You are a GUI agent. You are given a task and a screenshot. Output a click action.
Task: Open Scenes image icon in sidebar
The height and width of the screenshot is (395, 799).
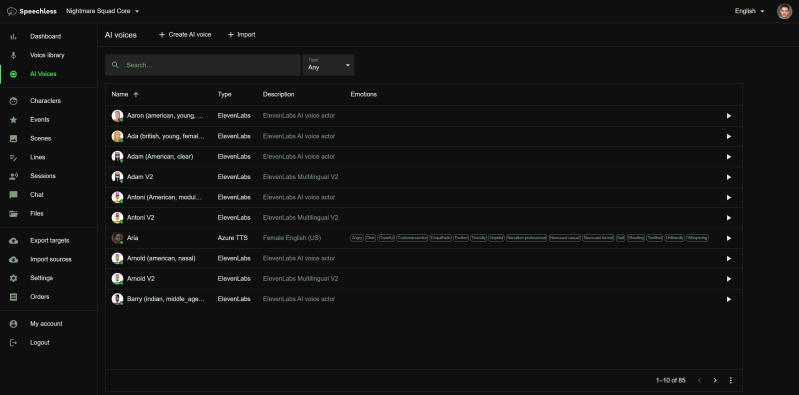click(14, 139)
